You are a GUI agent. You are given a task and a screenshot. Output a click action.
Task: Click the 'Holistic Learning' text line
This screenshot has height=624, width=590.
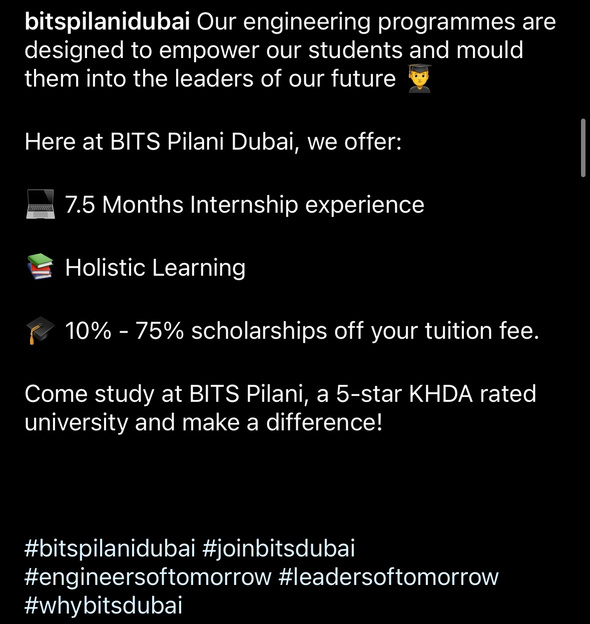click(x=155, y=267)
